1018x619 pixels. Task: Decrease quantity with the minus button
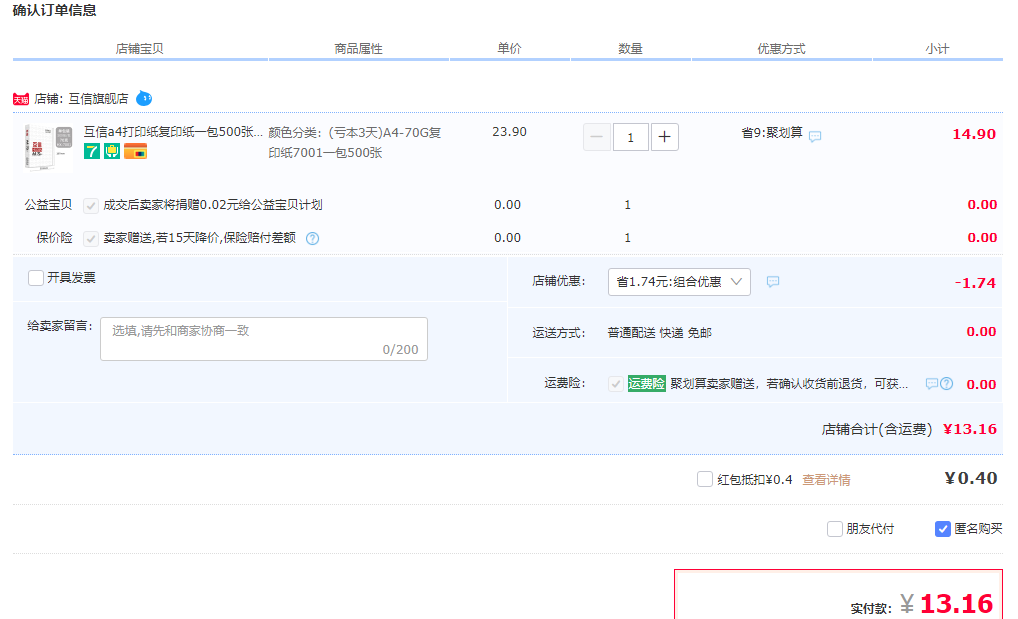(x=596, y=137)
